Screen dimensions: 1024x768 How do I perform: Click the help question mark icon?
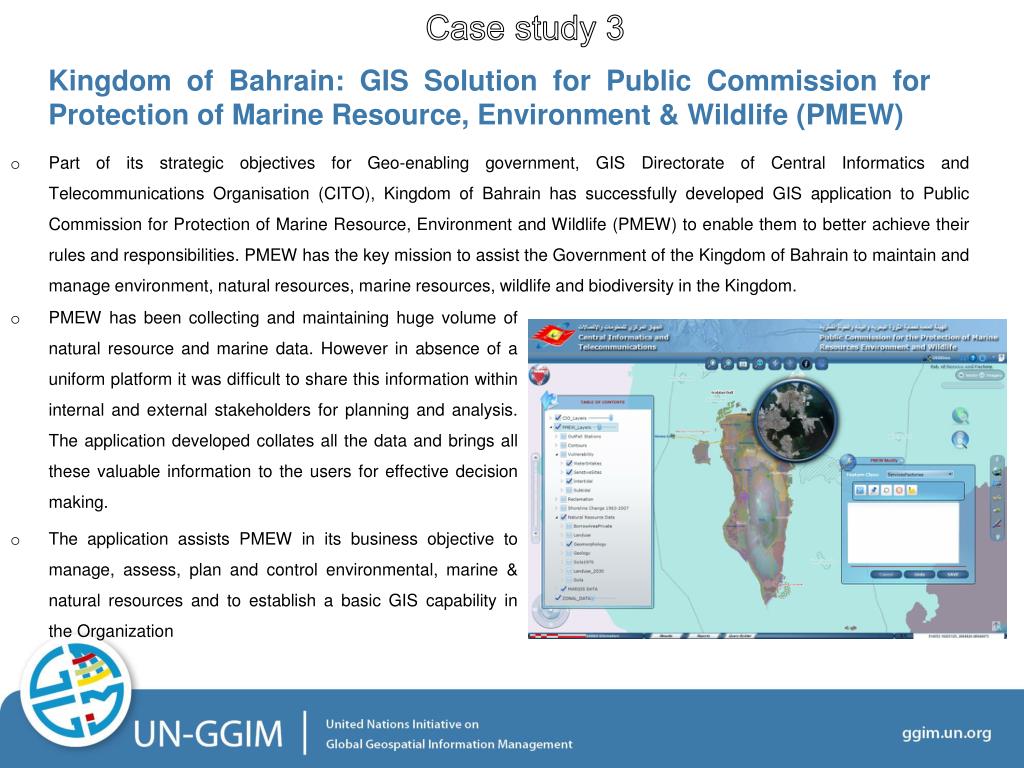pos(972,358)
